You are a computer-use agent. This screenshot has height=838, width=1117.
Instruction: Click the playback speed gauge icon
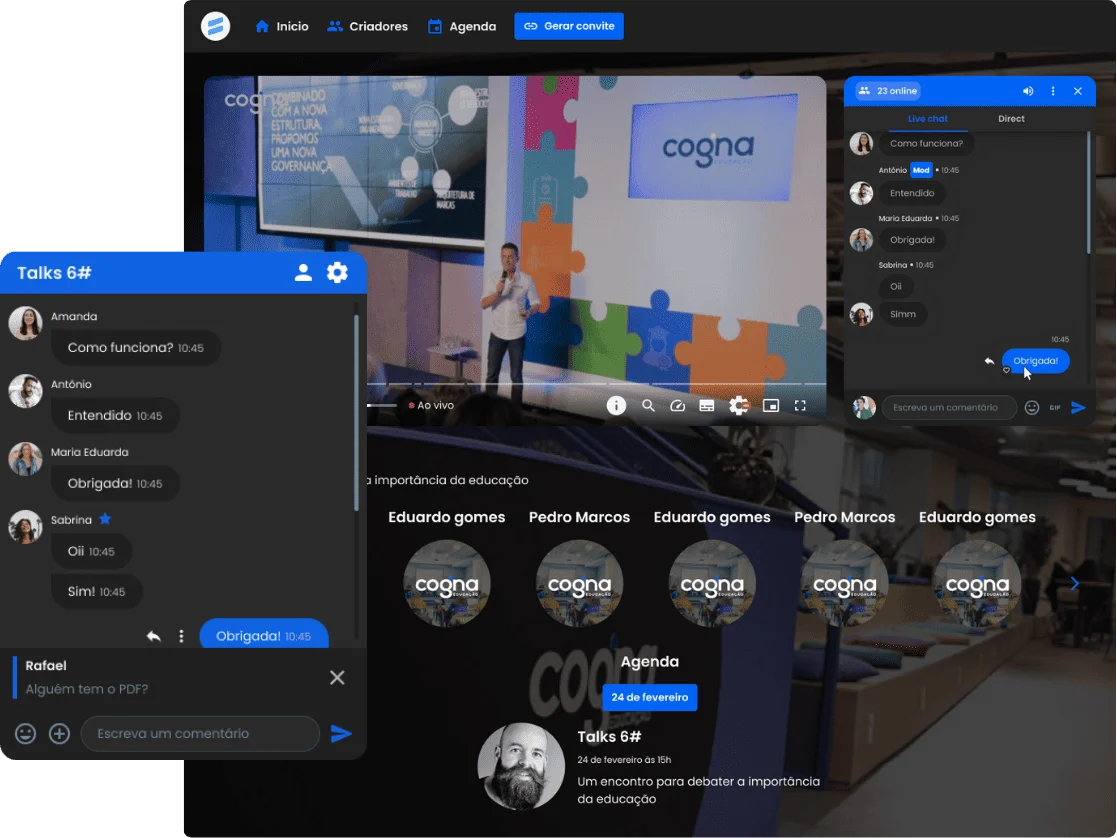pos(677,406)
